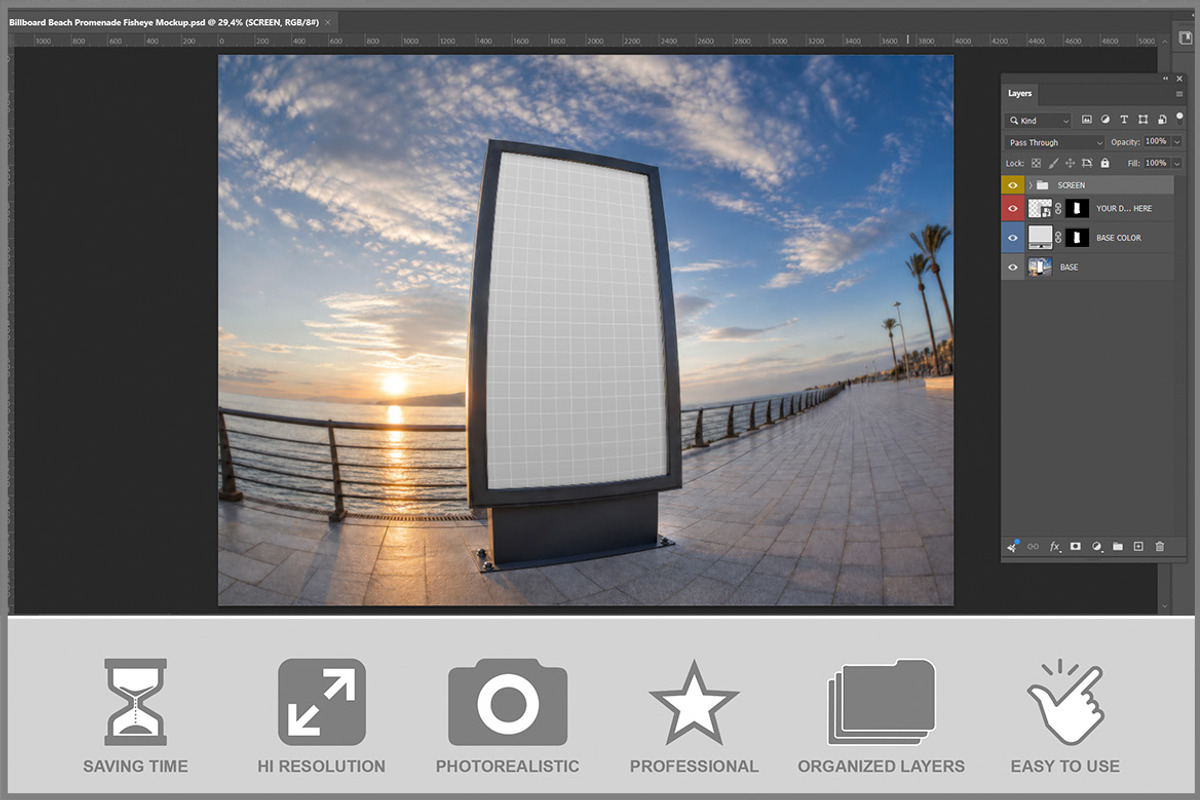Click lock image pixels brush icon
This screenshot has height=800, width=1200.
coord(1053,163)
